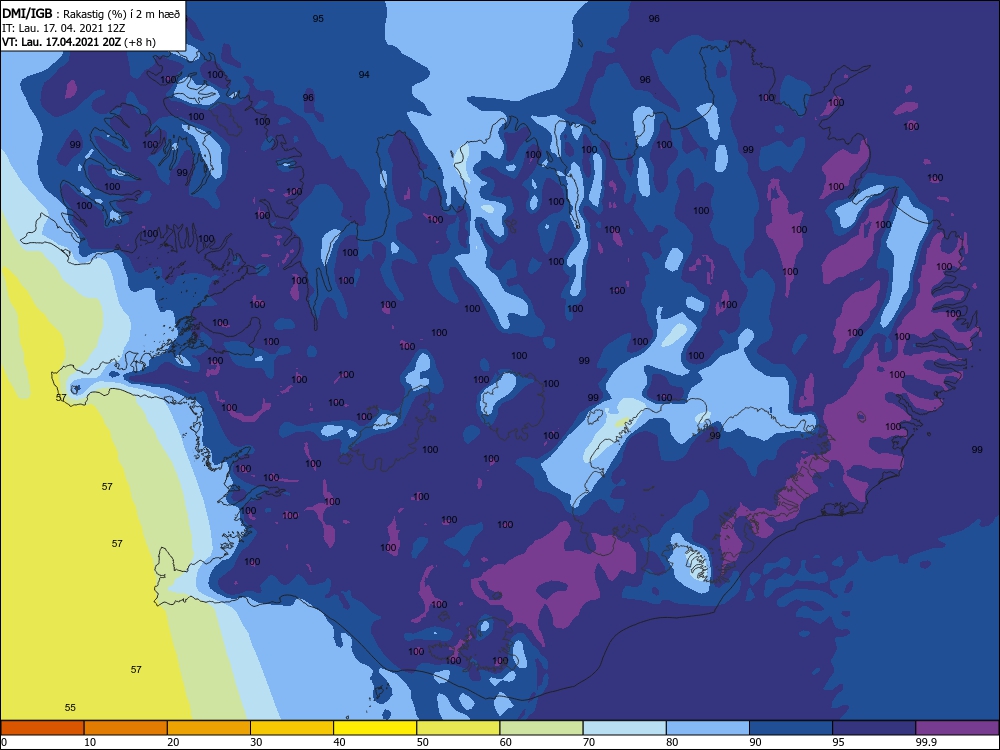Pick the 50–60 pale yellow legend swatch
The image size is (1000, 750).
click(458, 728)
